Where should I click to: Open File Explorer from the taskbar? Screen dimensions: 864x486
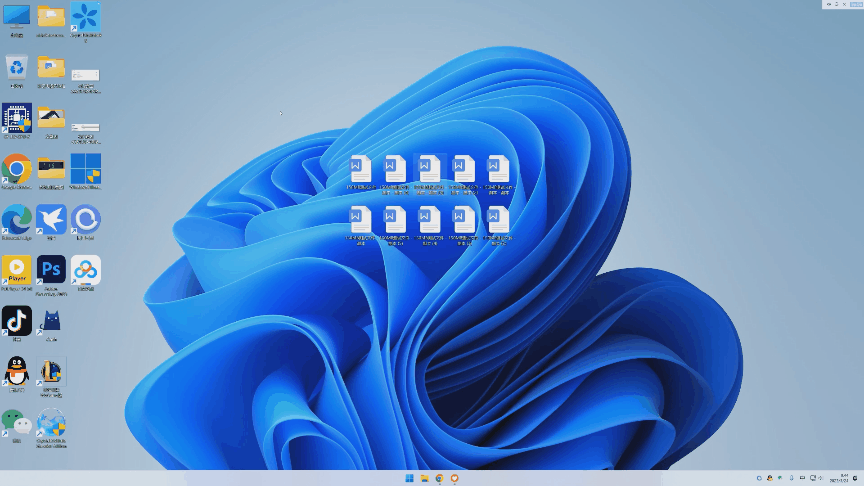424,478
